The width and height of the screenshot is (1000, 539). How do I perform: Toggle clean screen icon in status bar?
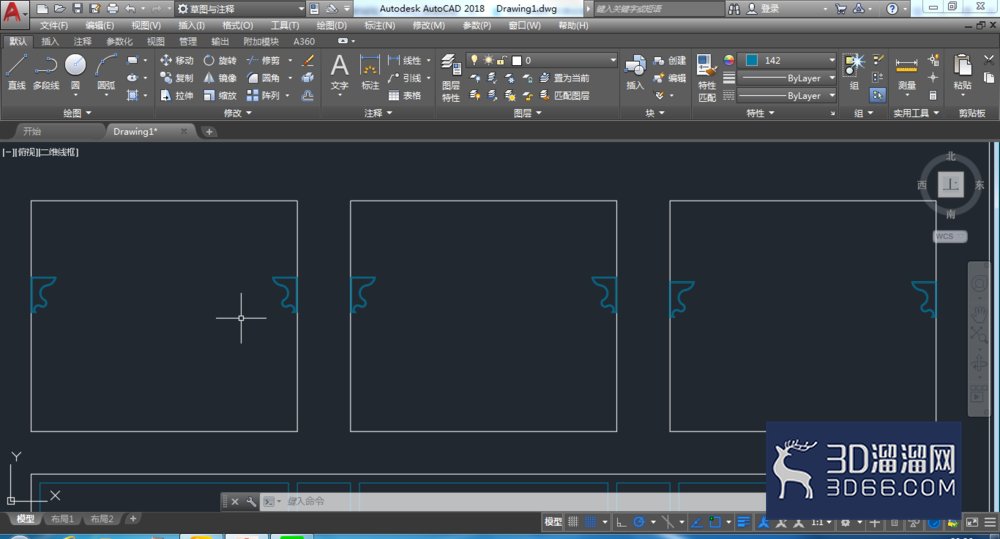972,522
